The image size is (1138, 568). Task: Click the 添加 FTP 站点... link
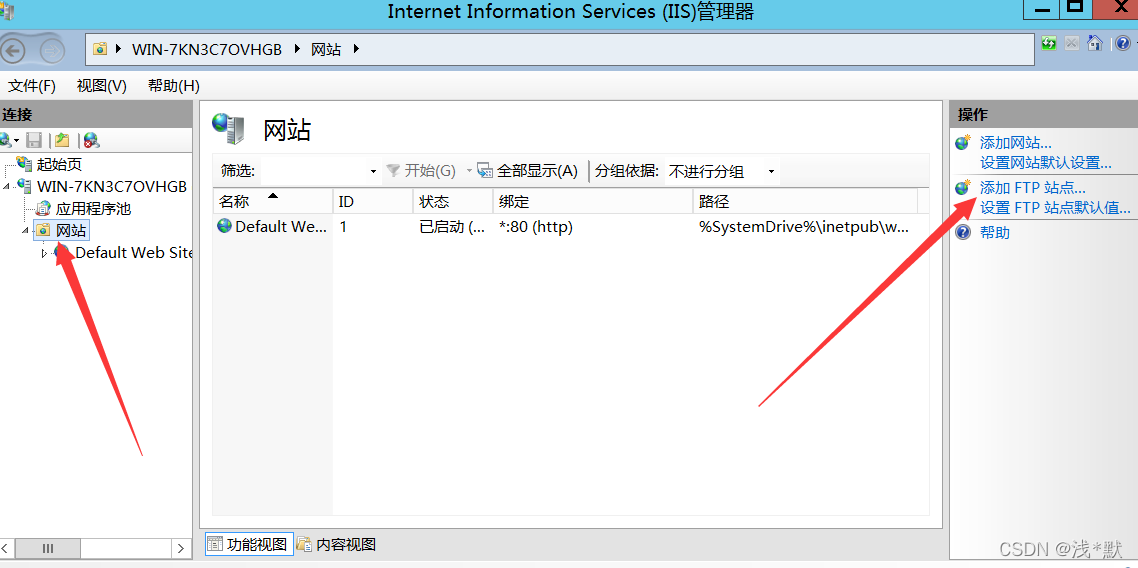pos(1033,188)
